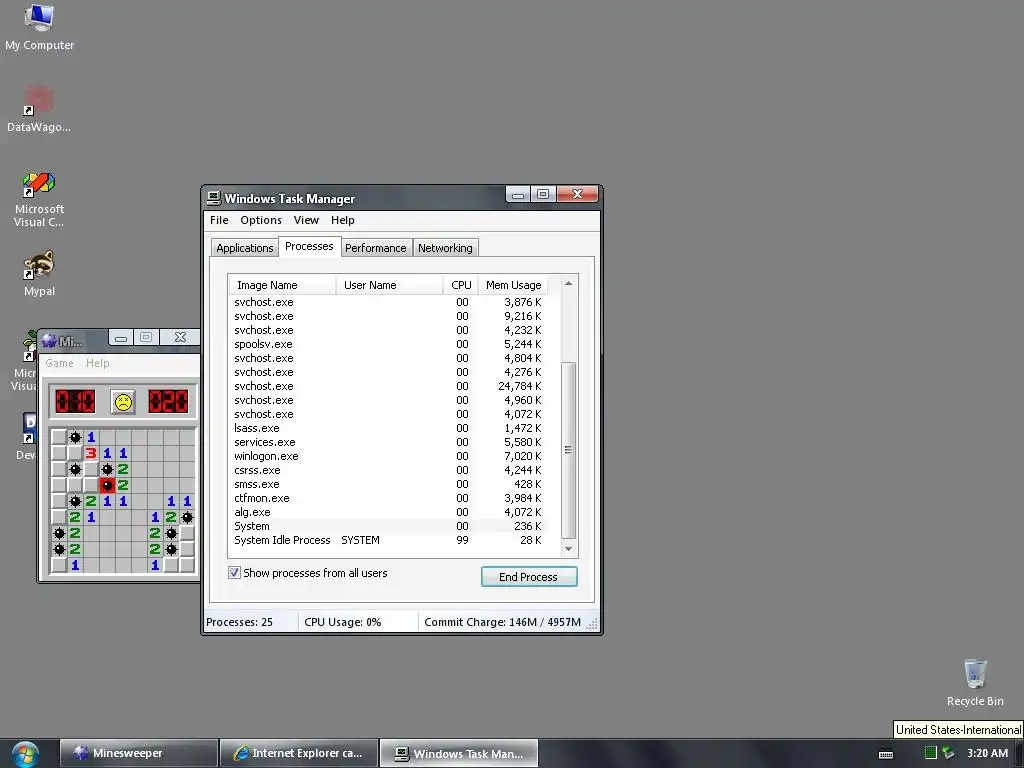1024x768 pixels.
Task: Select the csrss.exe process
Action: [388, 470]
